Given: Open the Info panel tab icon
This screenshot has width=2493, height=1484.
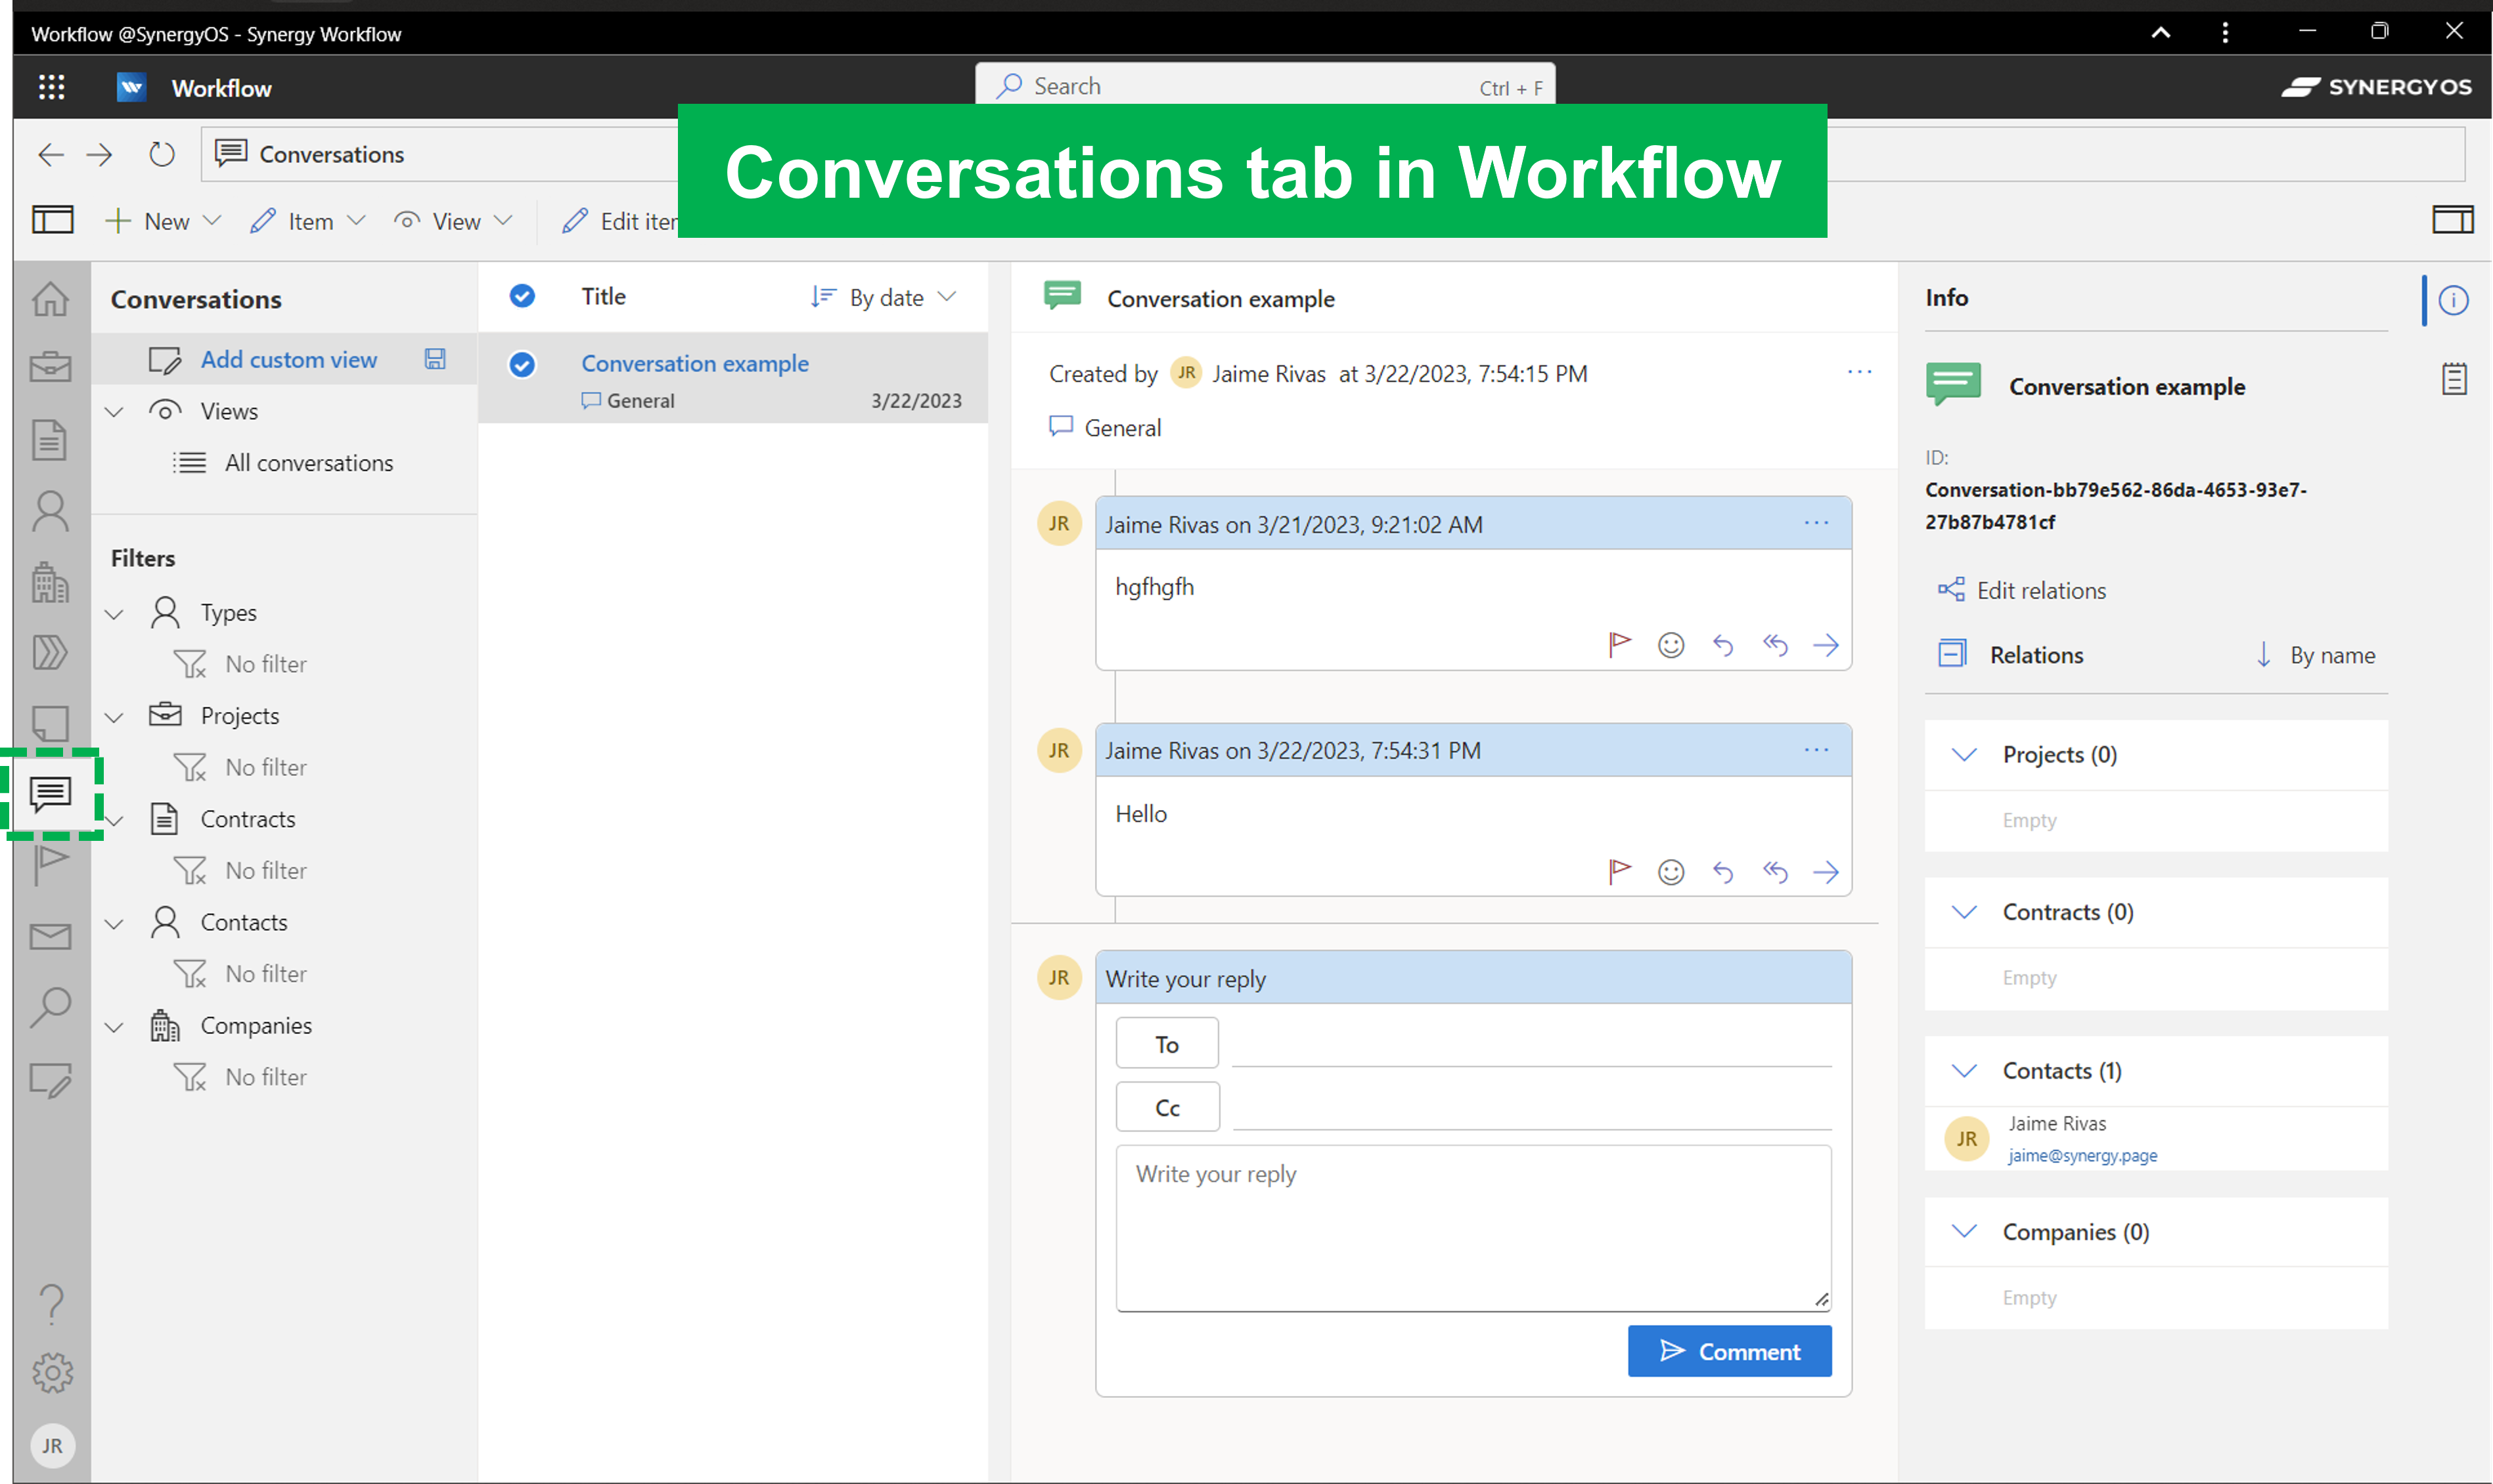Looking at the screenshot, I should click(x=2454, y=300).
